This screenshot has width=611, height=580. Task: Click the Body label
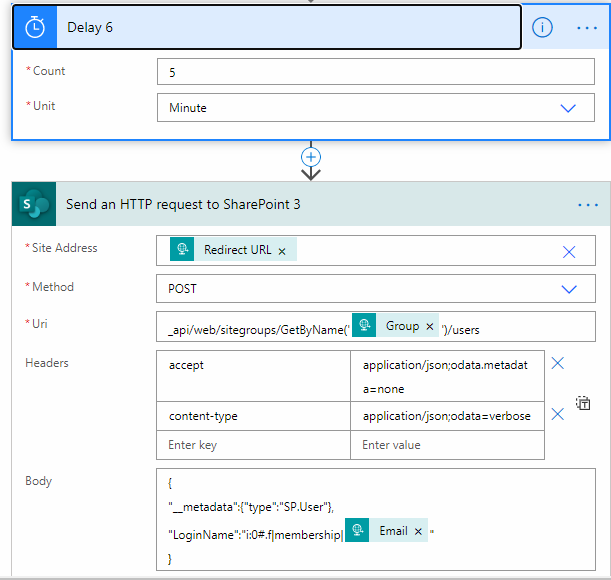[x=38, y=481]
